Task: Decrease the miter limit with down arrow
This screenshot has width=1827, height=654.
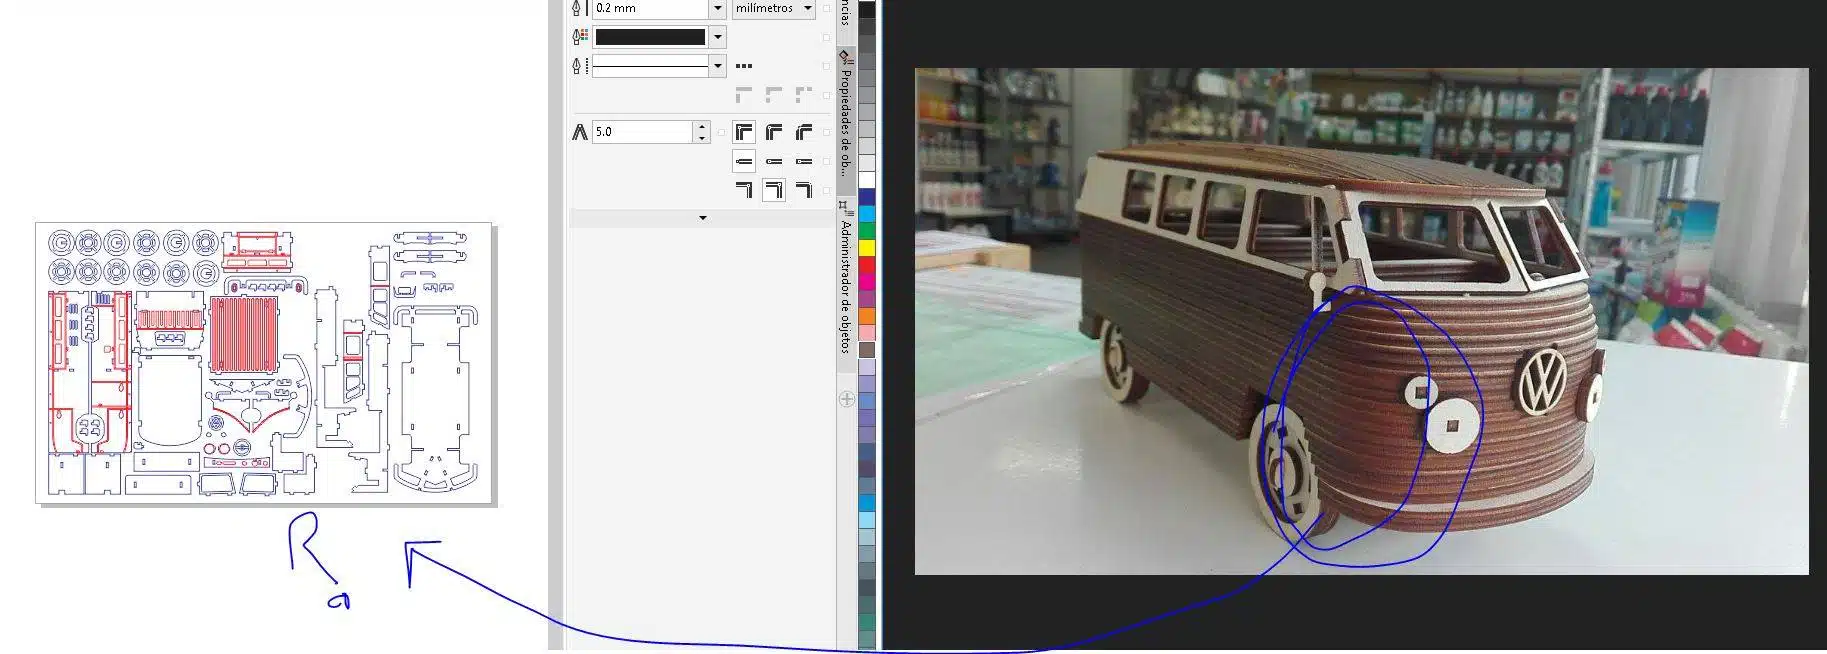Action: 702,137
